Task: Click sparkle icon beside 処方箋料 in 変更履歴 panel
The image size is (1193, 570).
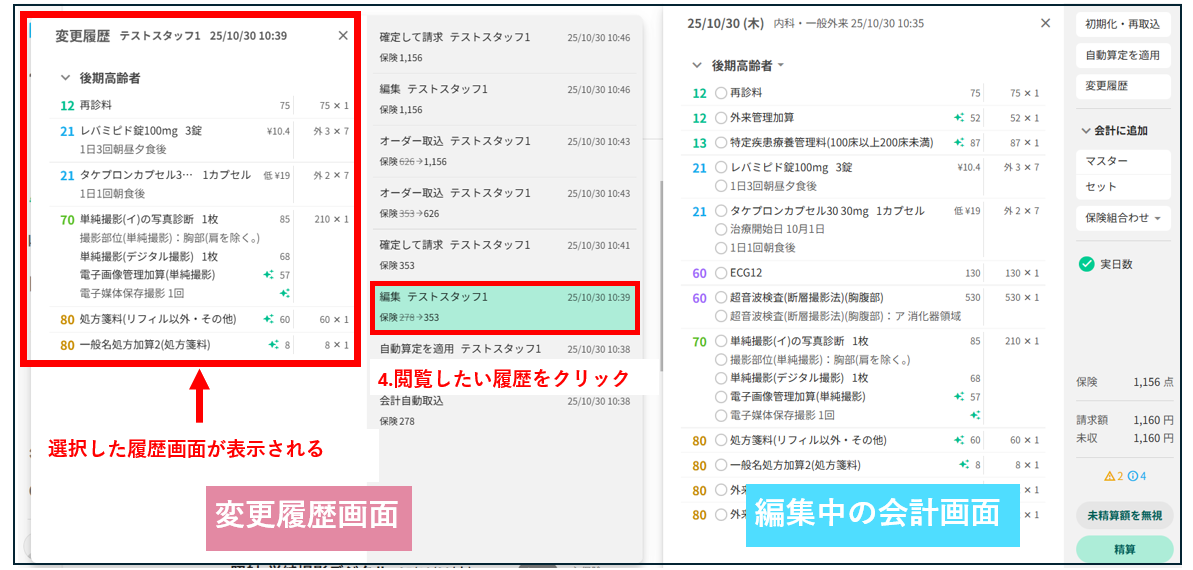Action: click(269, 320)
